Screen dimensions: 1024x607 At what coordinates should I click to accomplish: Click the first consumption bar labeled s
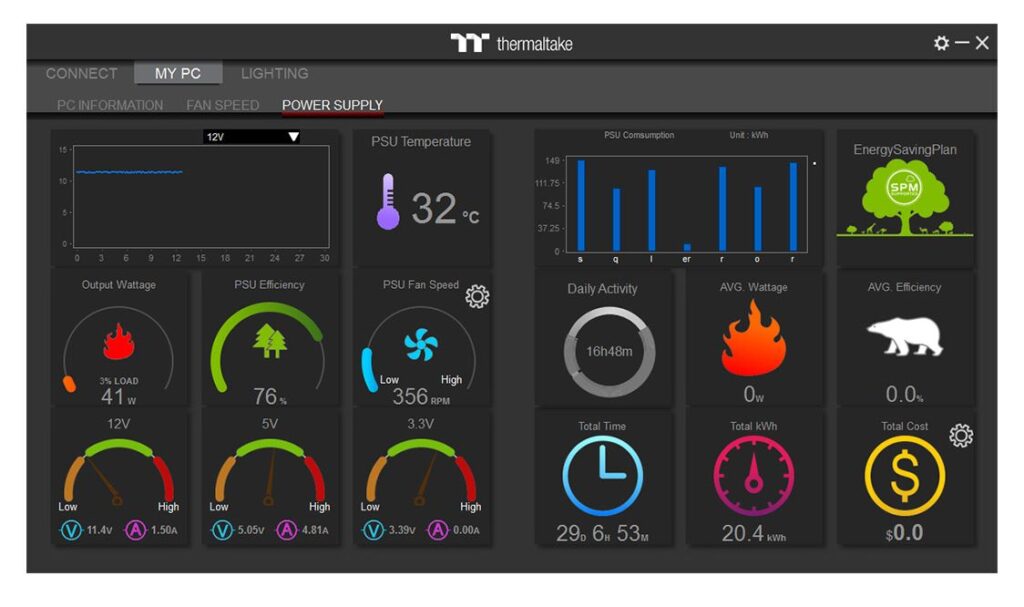click(581, 205)
